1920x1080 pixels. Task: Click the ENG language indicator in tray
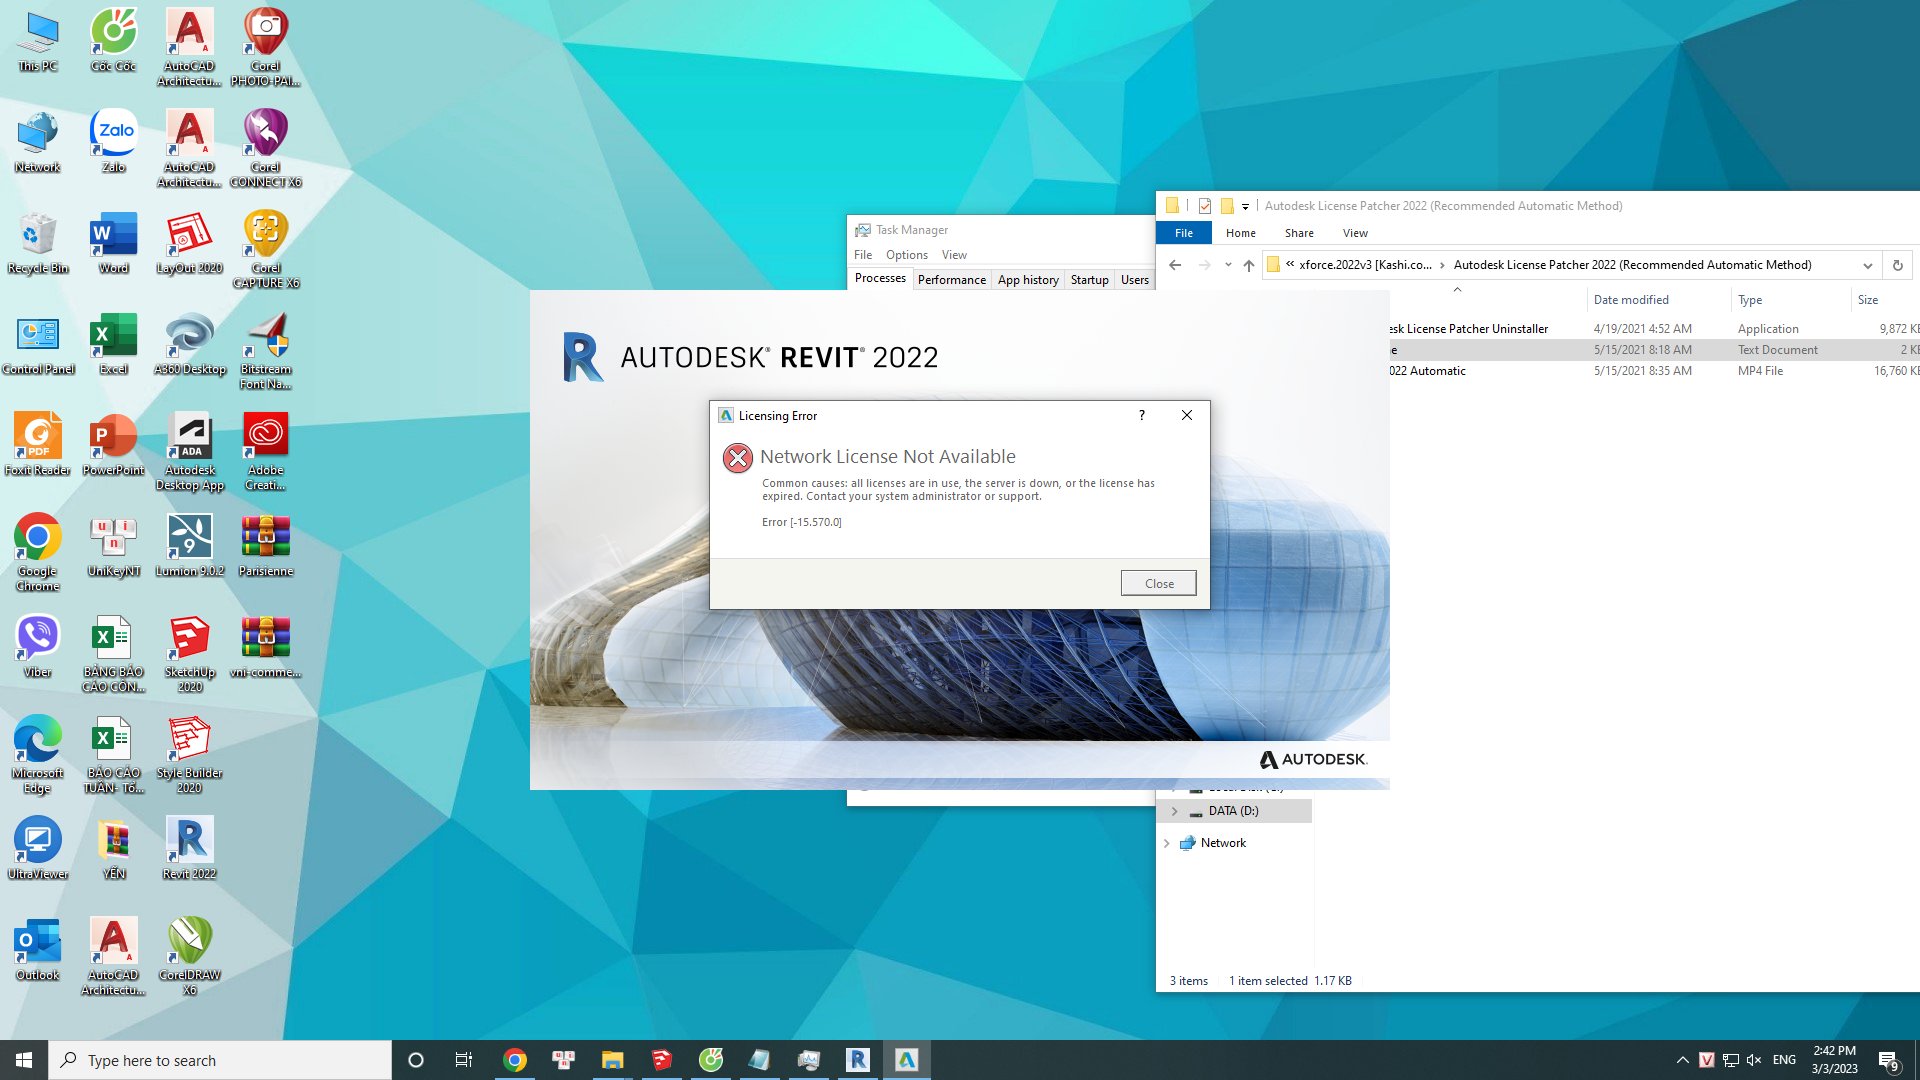[x=1784, y=1060]
